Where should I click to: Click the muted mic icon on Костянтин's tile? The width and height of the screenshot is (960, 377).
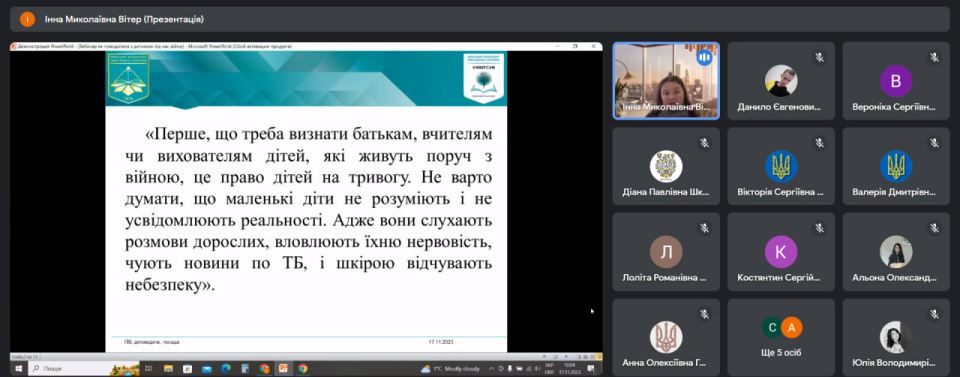(x=819, y=228)
